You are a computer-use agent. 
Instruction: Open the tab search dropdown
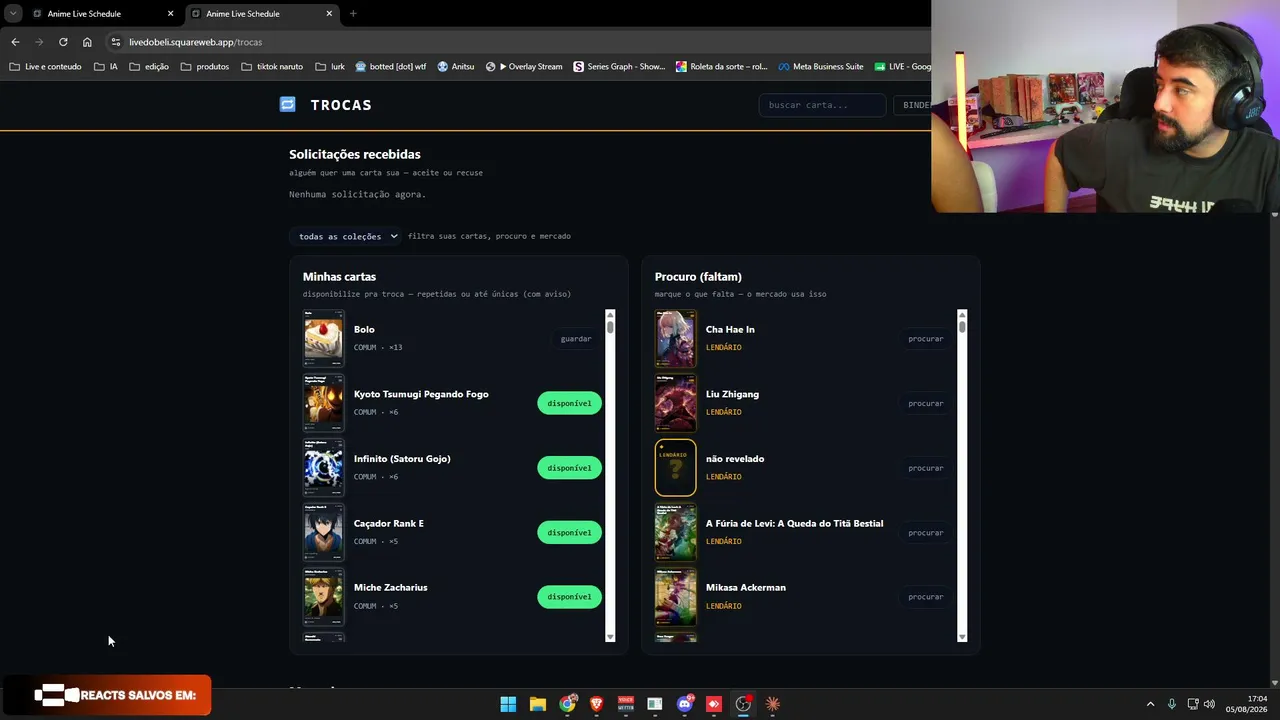(13, 14)
